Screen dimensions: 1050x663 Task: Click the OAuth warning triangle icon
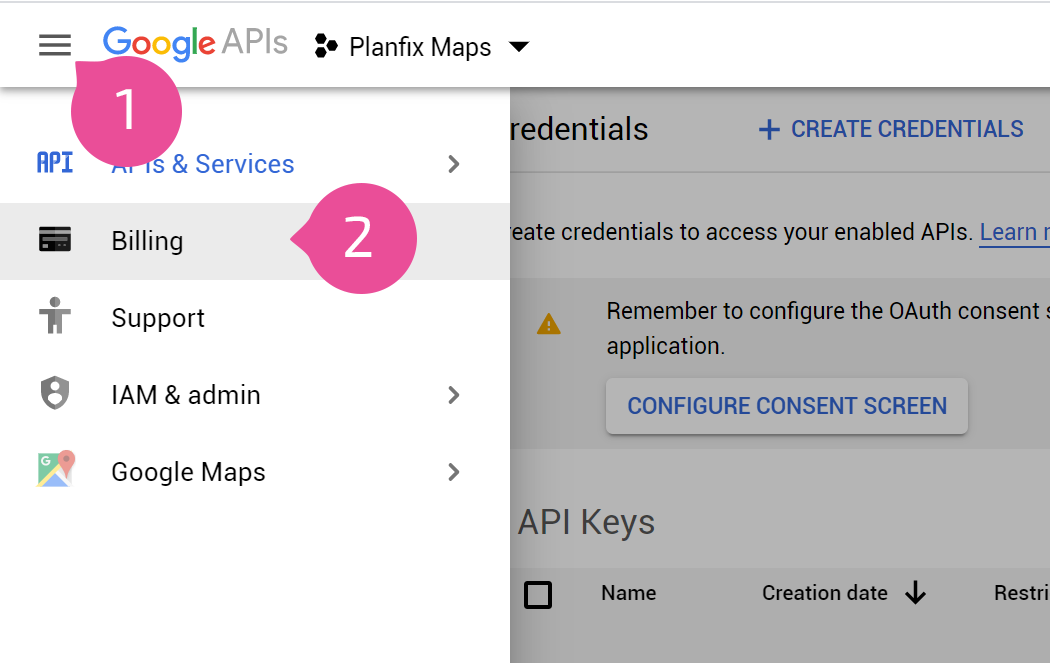pyautogui.click(x=548, y=325)
